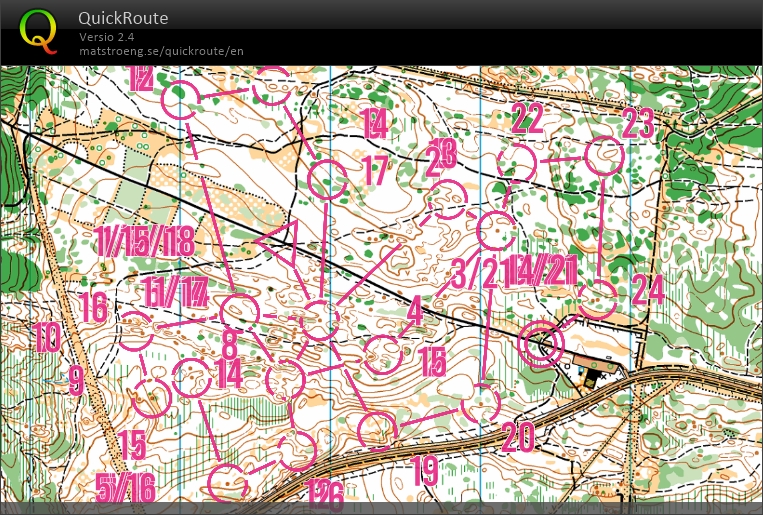The height and width of the screenshot is (515, 763).
Task: Click the control number 10 label
Action: click(46, 338)
